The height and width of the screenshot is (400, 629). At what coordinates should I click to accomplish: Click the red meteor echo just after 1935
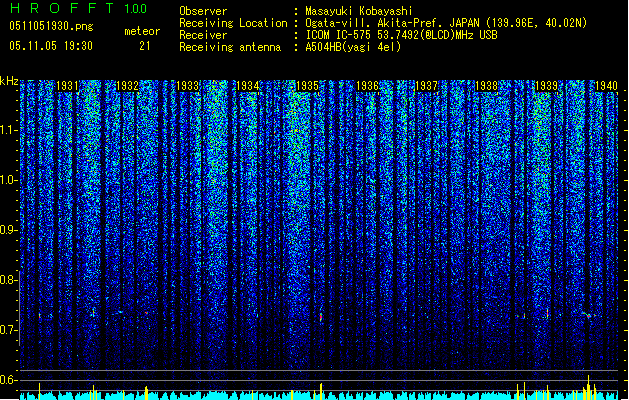coord(321,317)
